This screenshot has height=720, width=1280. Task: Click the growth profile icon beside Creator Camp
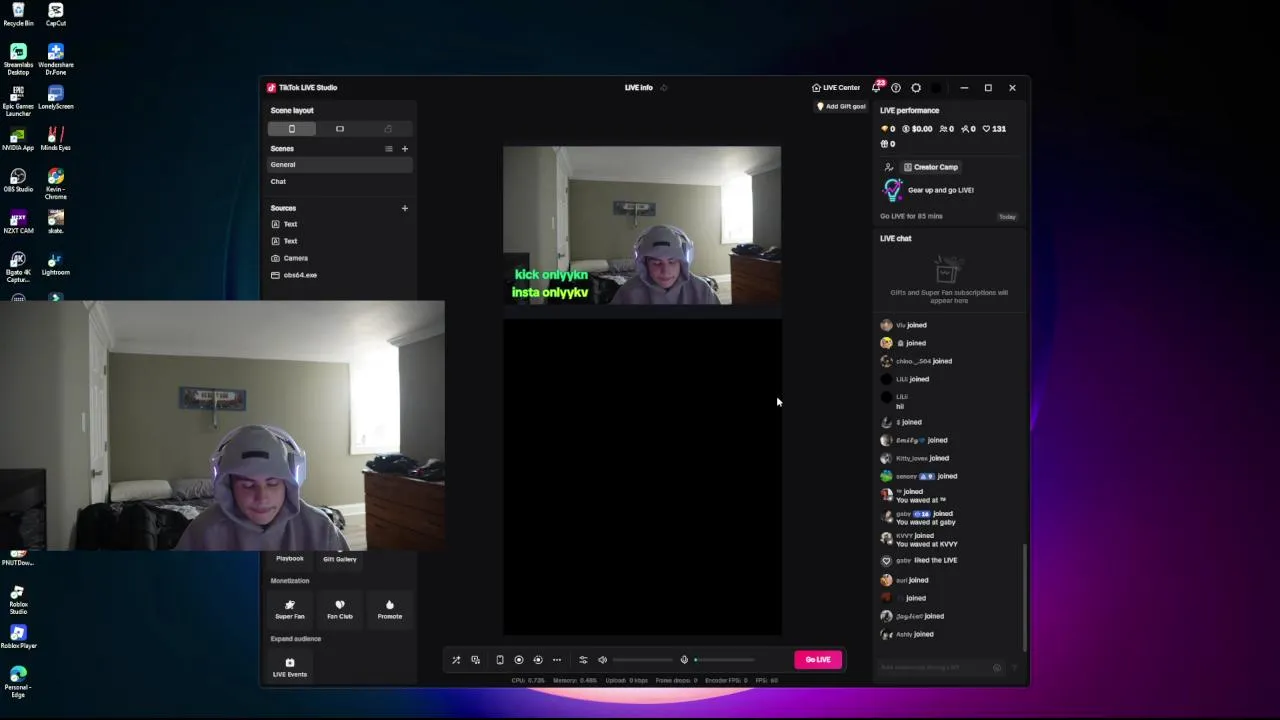click(889, 167)
